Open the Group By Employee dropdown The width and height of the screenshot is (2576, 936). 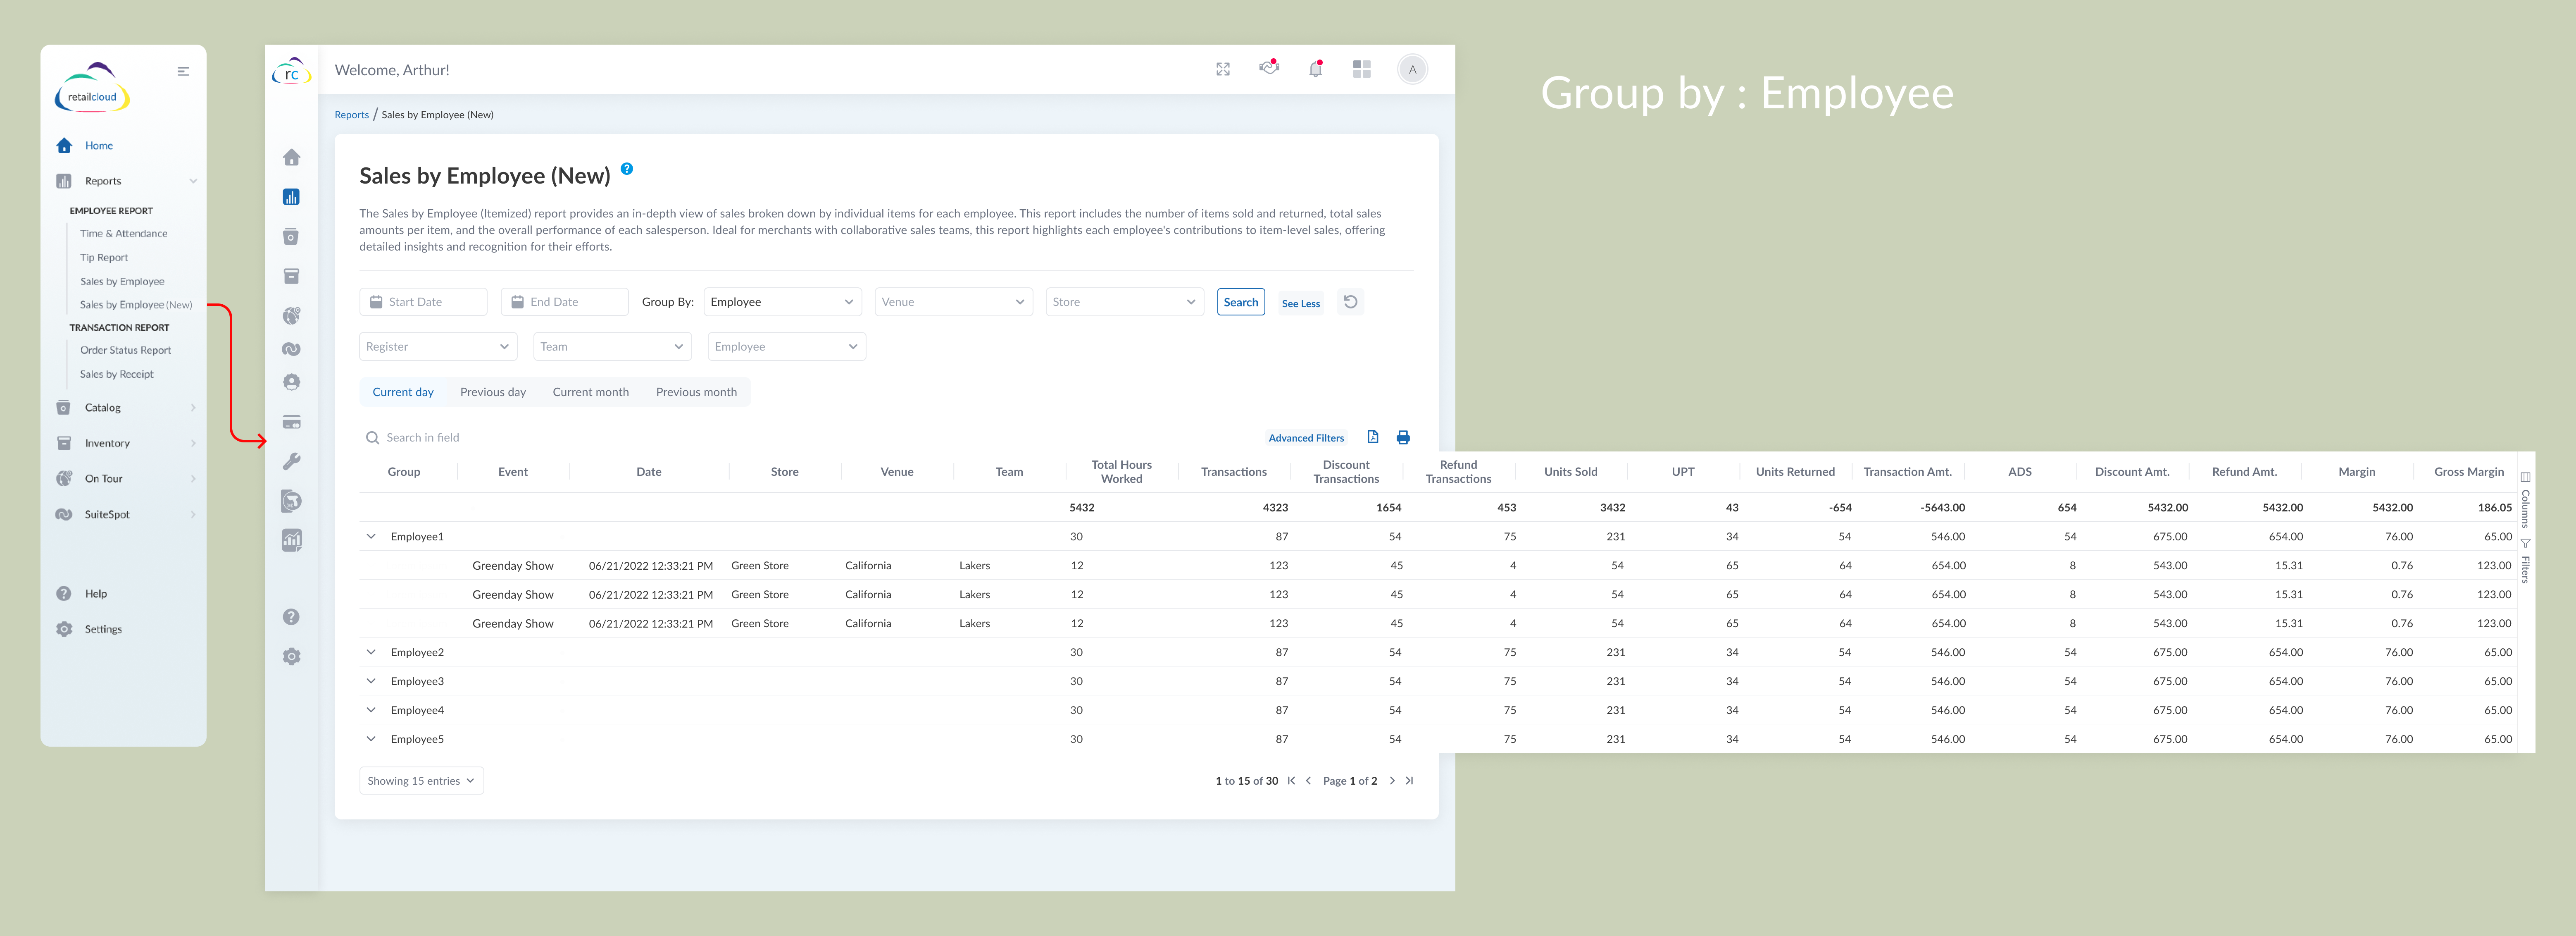point(782,302)
